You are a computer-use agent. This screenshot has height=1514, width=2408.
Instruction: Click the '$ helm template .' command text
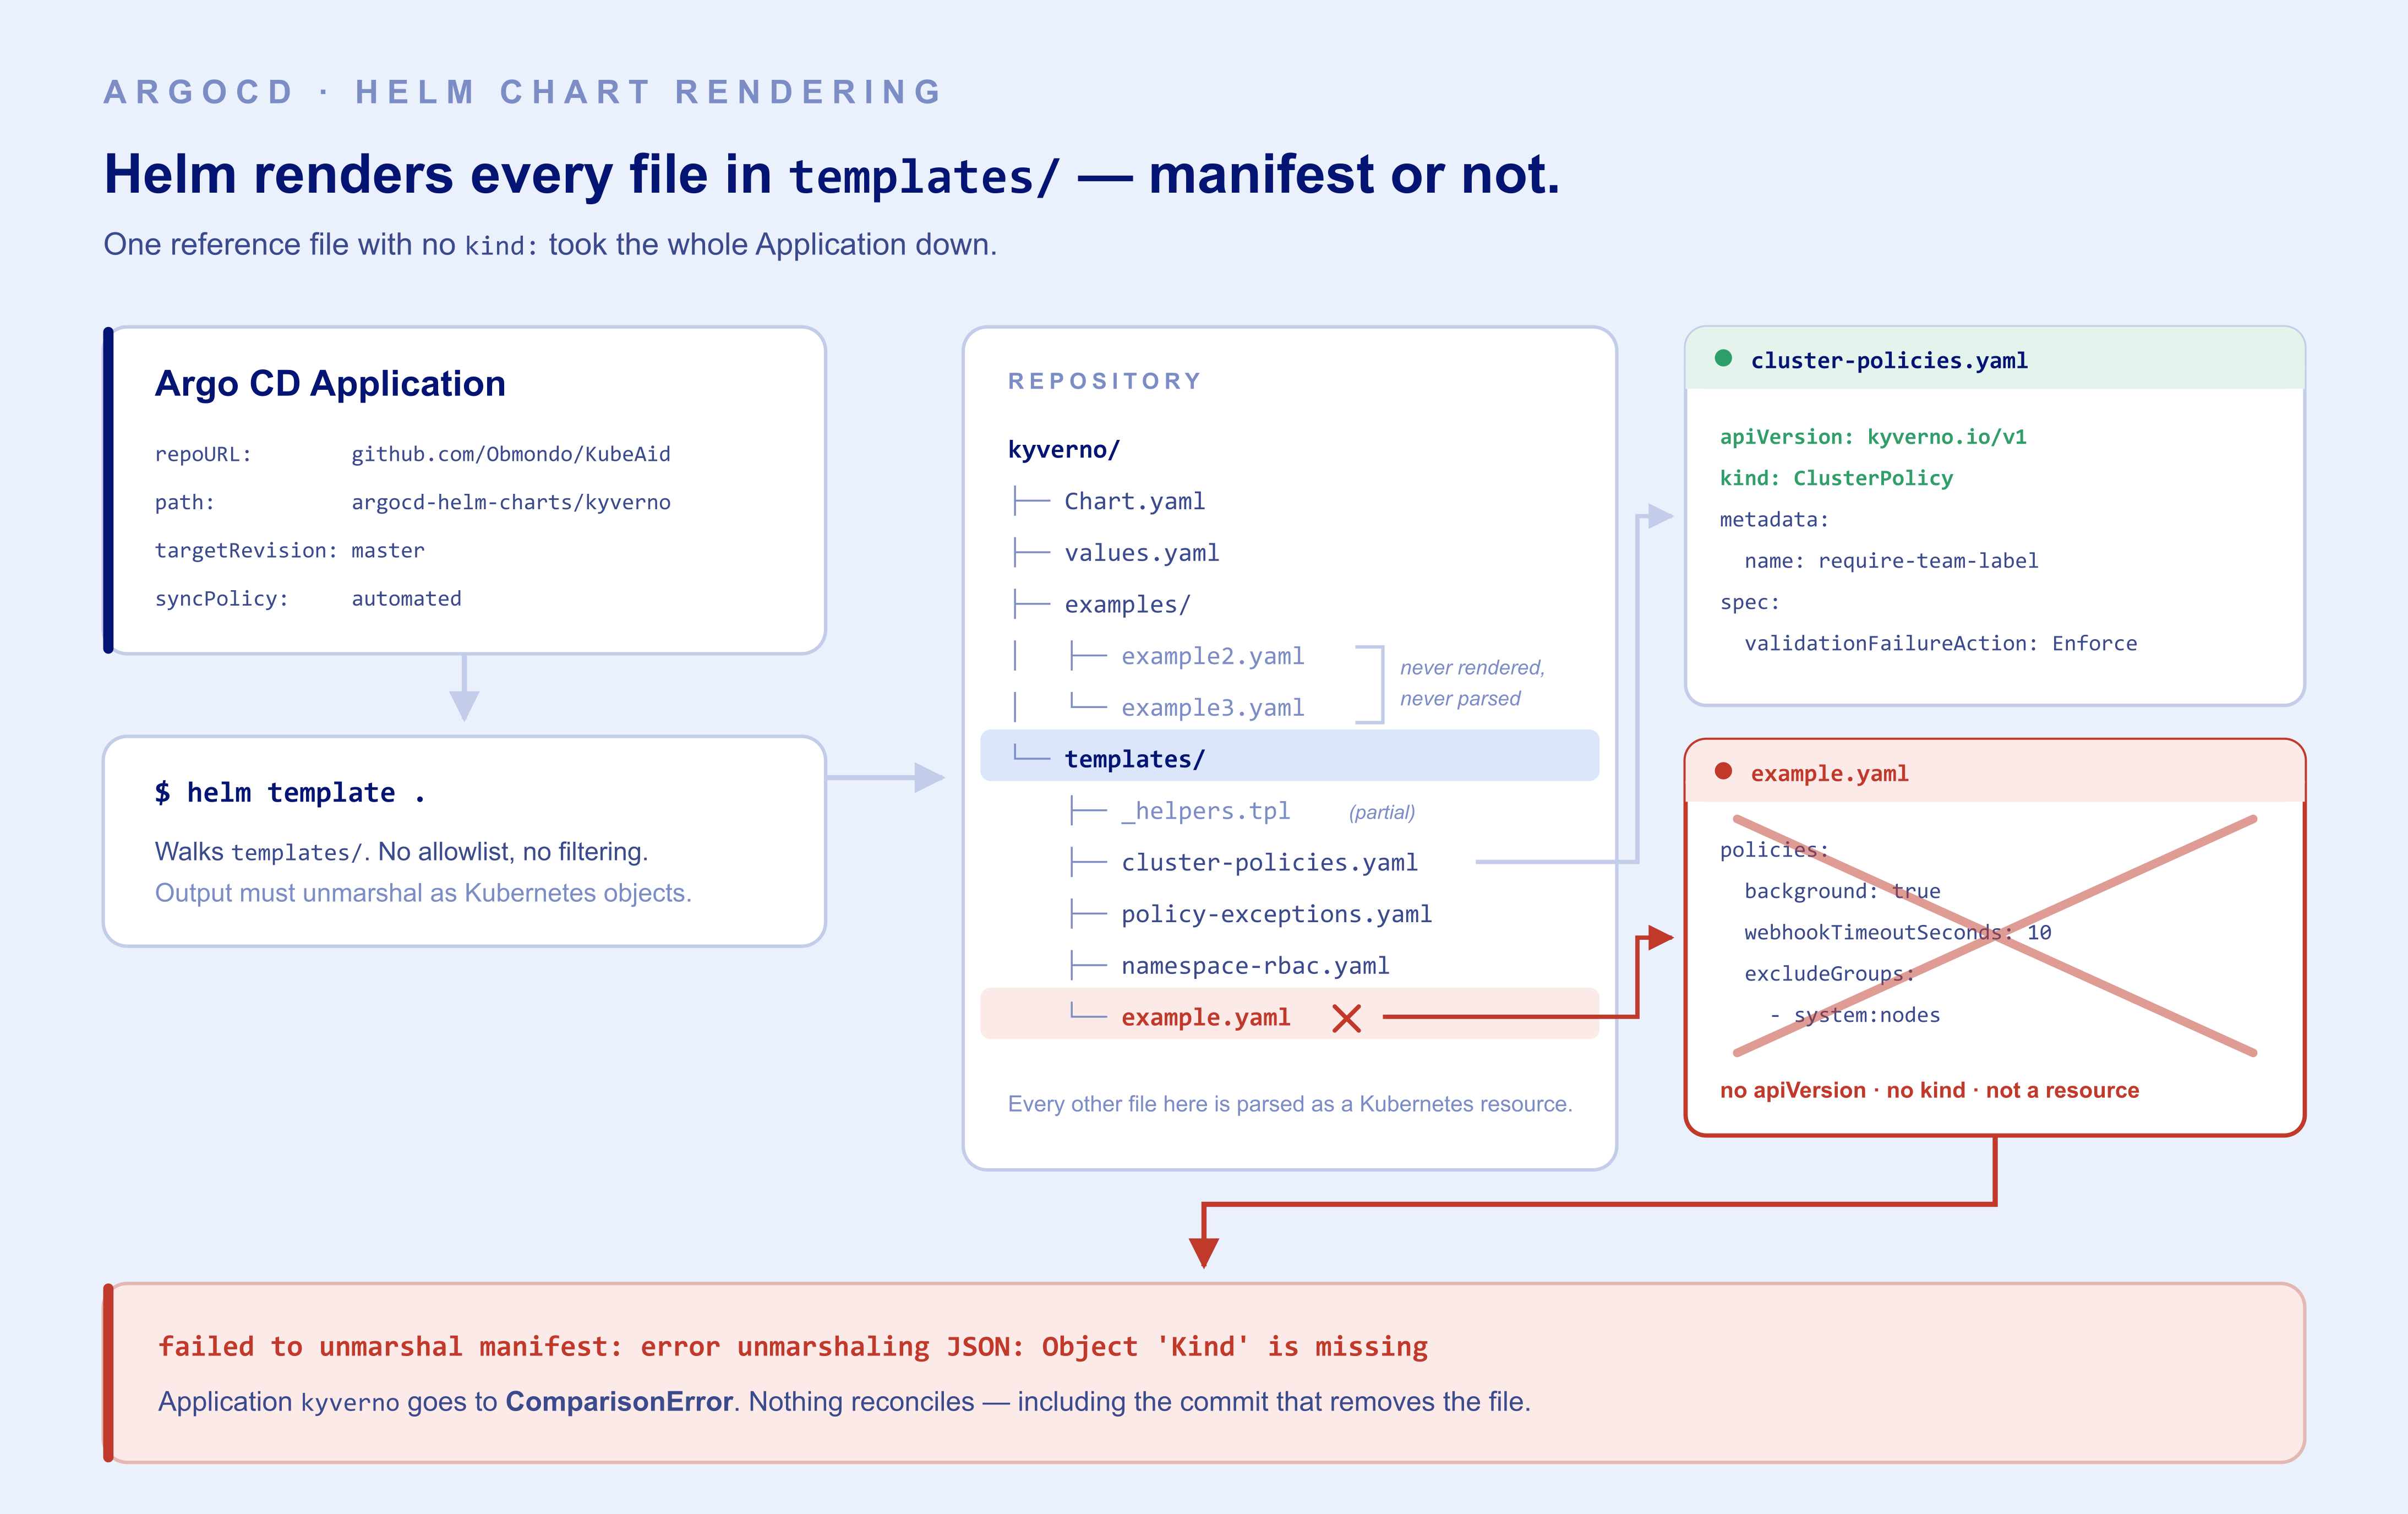[x=290, y=792]
